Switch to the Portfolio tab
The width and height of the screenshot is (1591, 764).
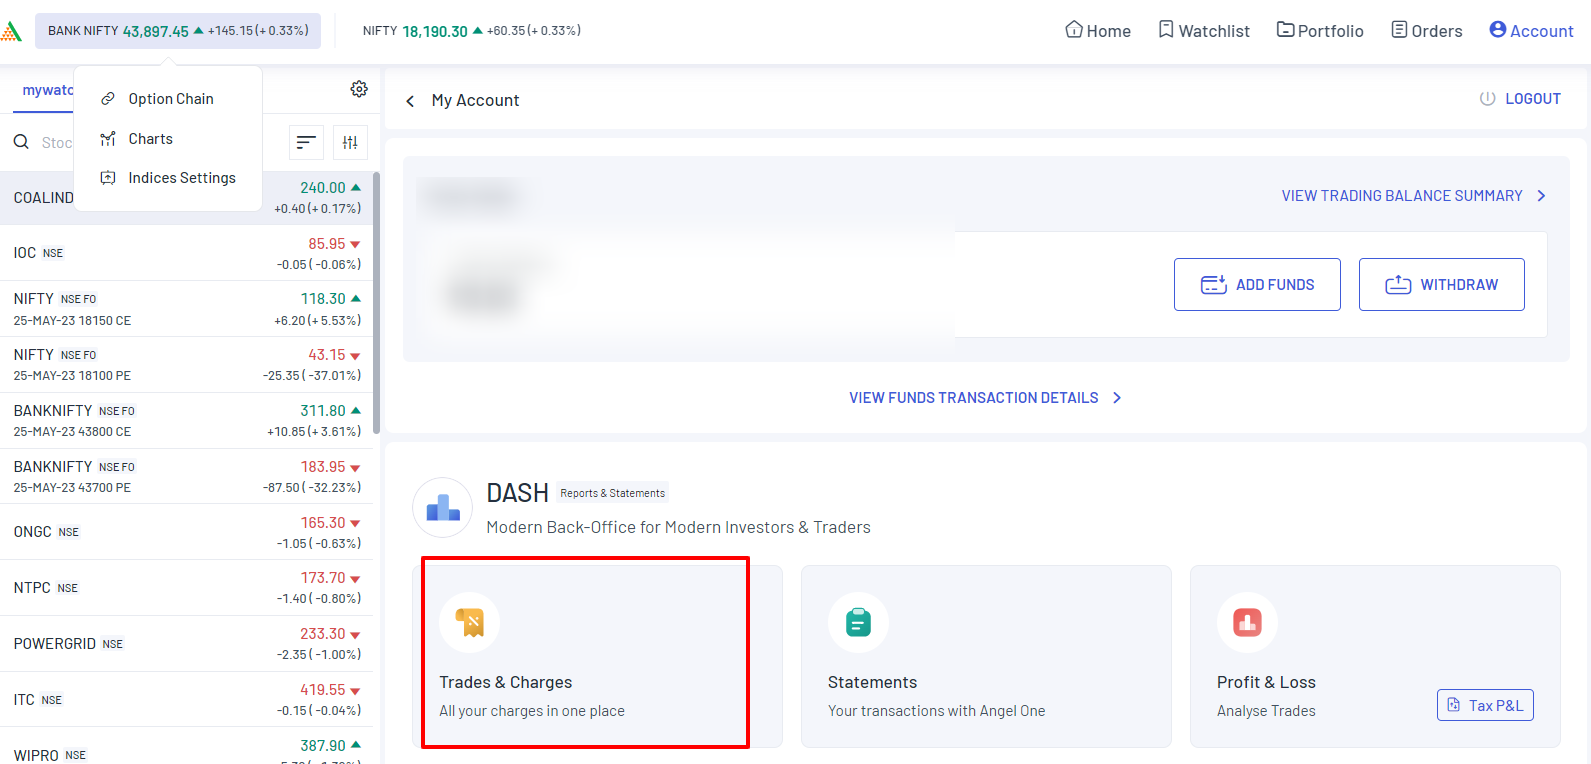[x=1320, y=31]
